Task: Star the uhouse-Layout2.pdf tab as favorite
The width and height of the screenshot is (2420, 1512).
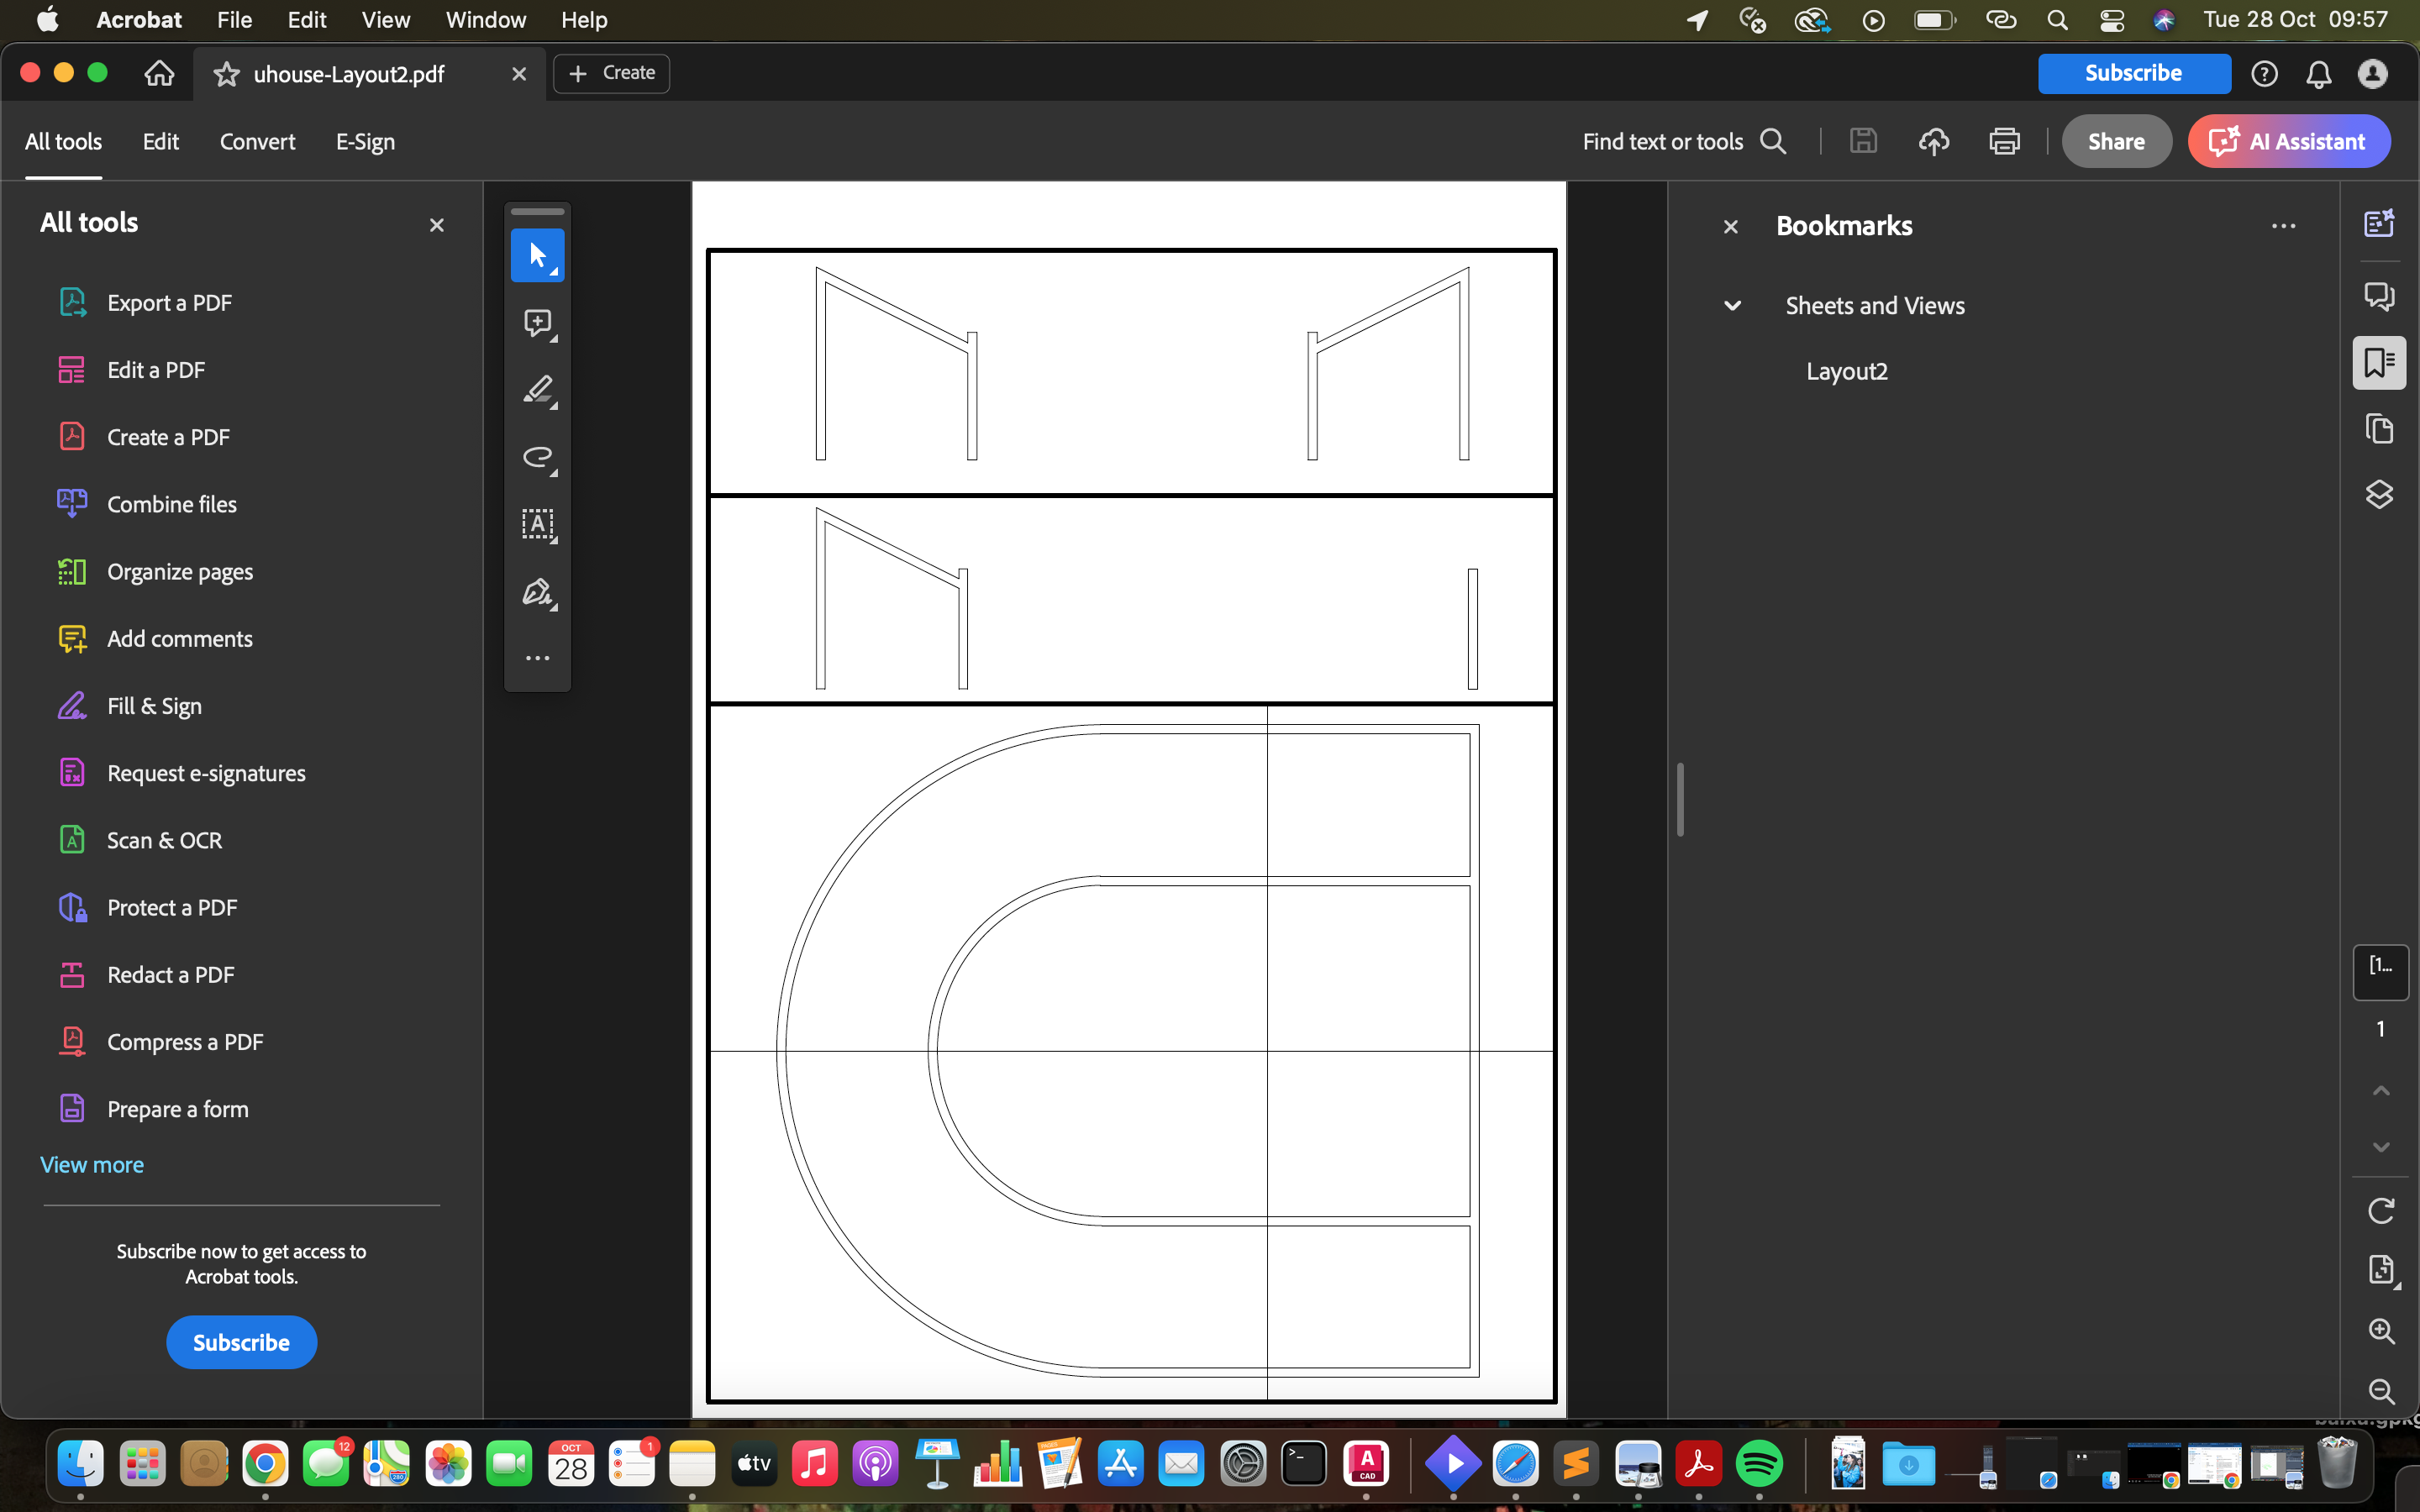Action: (x=227, y=74)
